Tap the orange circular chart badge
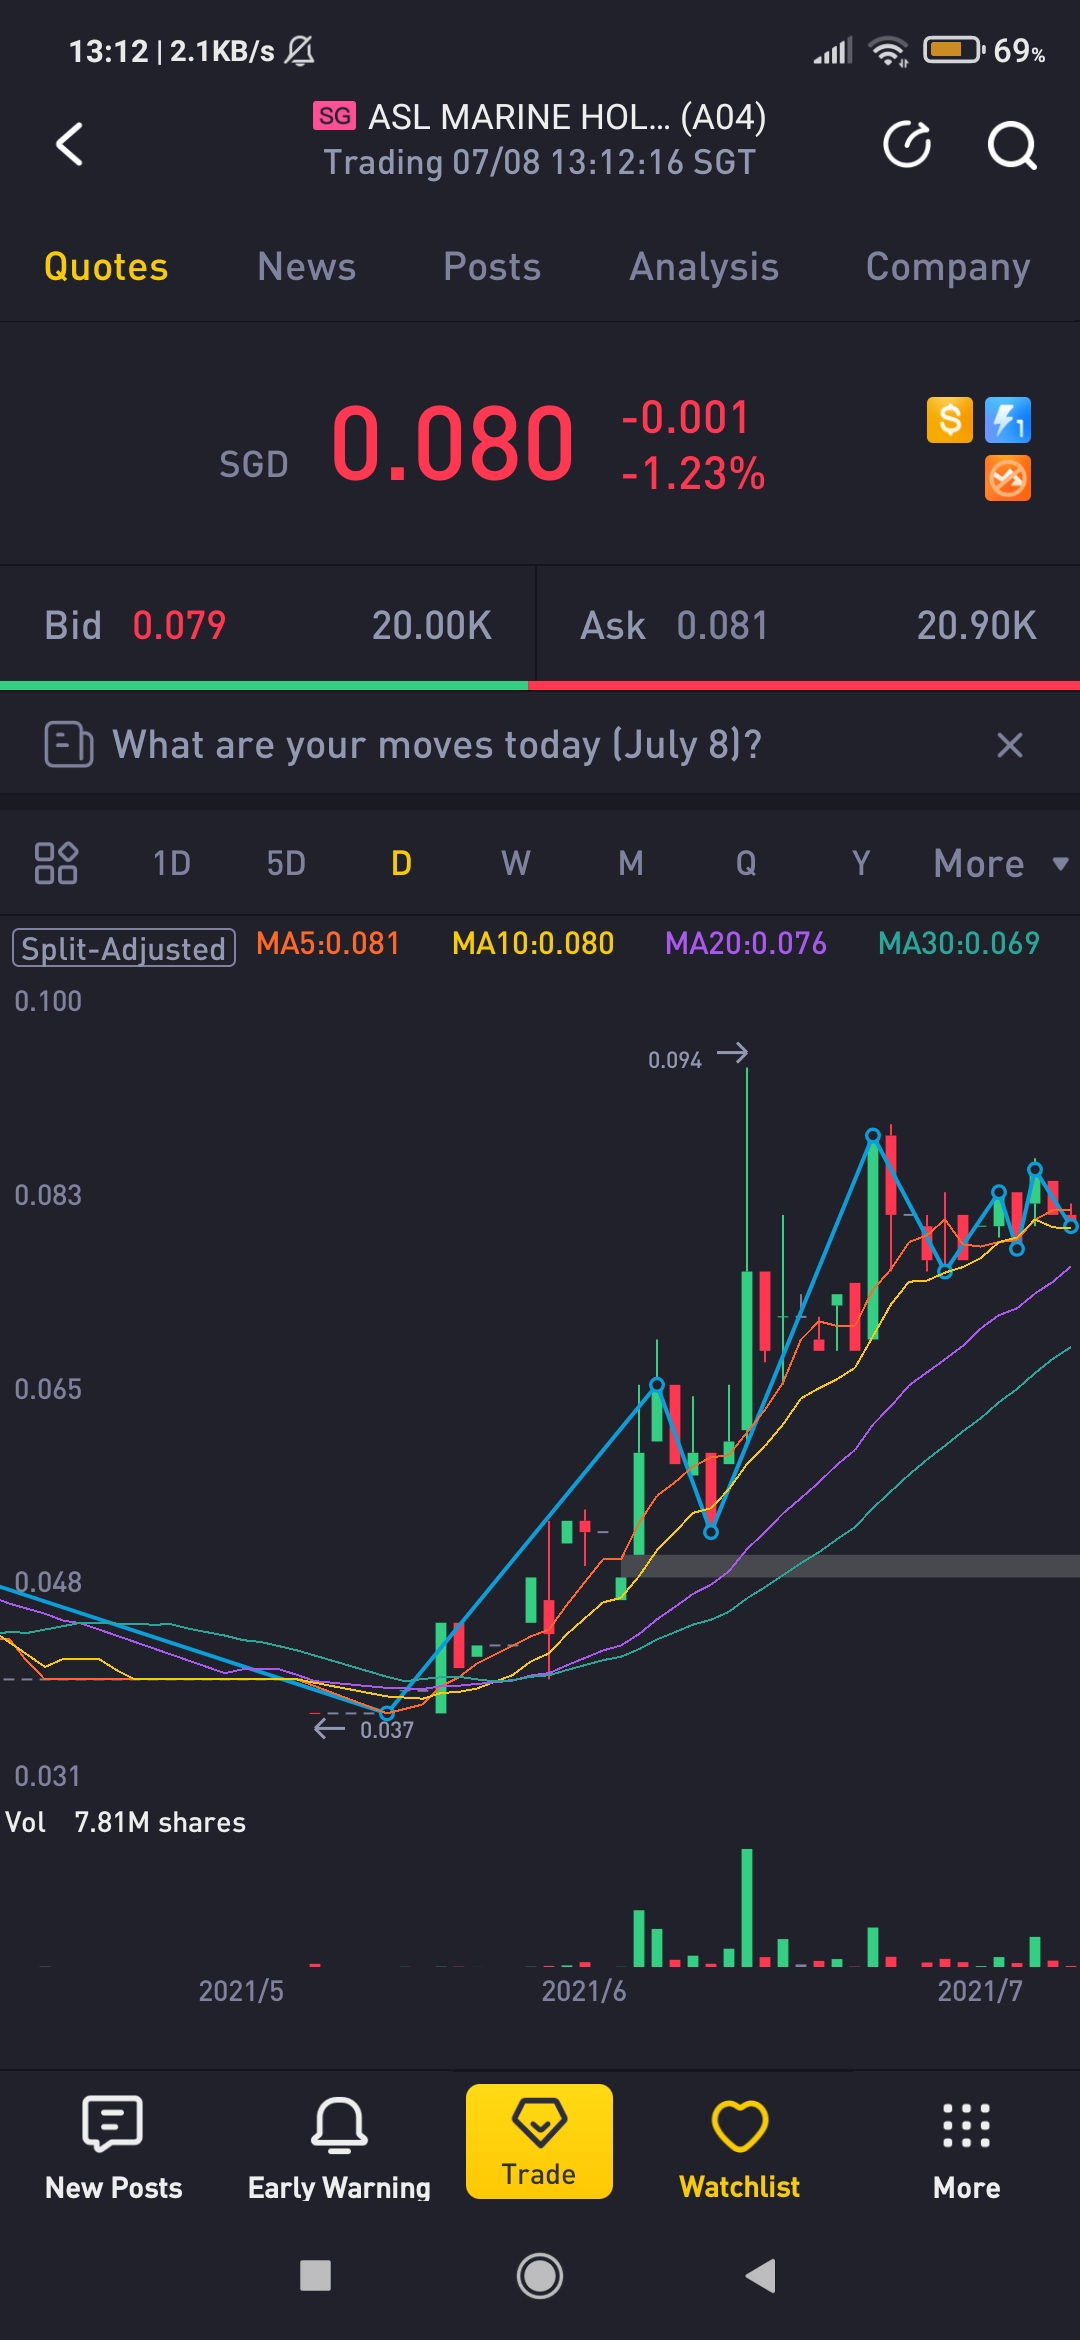Screen dimensions: 1080x2340 (x=1008, y=478)
